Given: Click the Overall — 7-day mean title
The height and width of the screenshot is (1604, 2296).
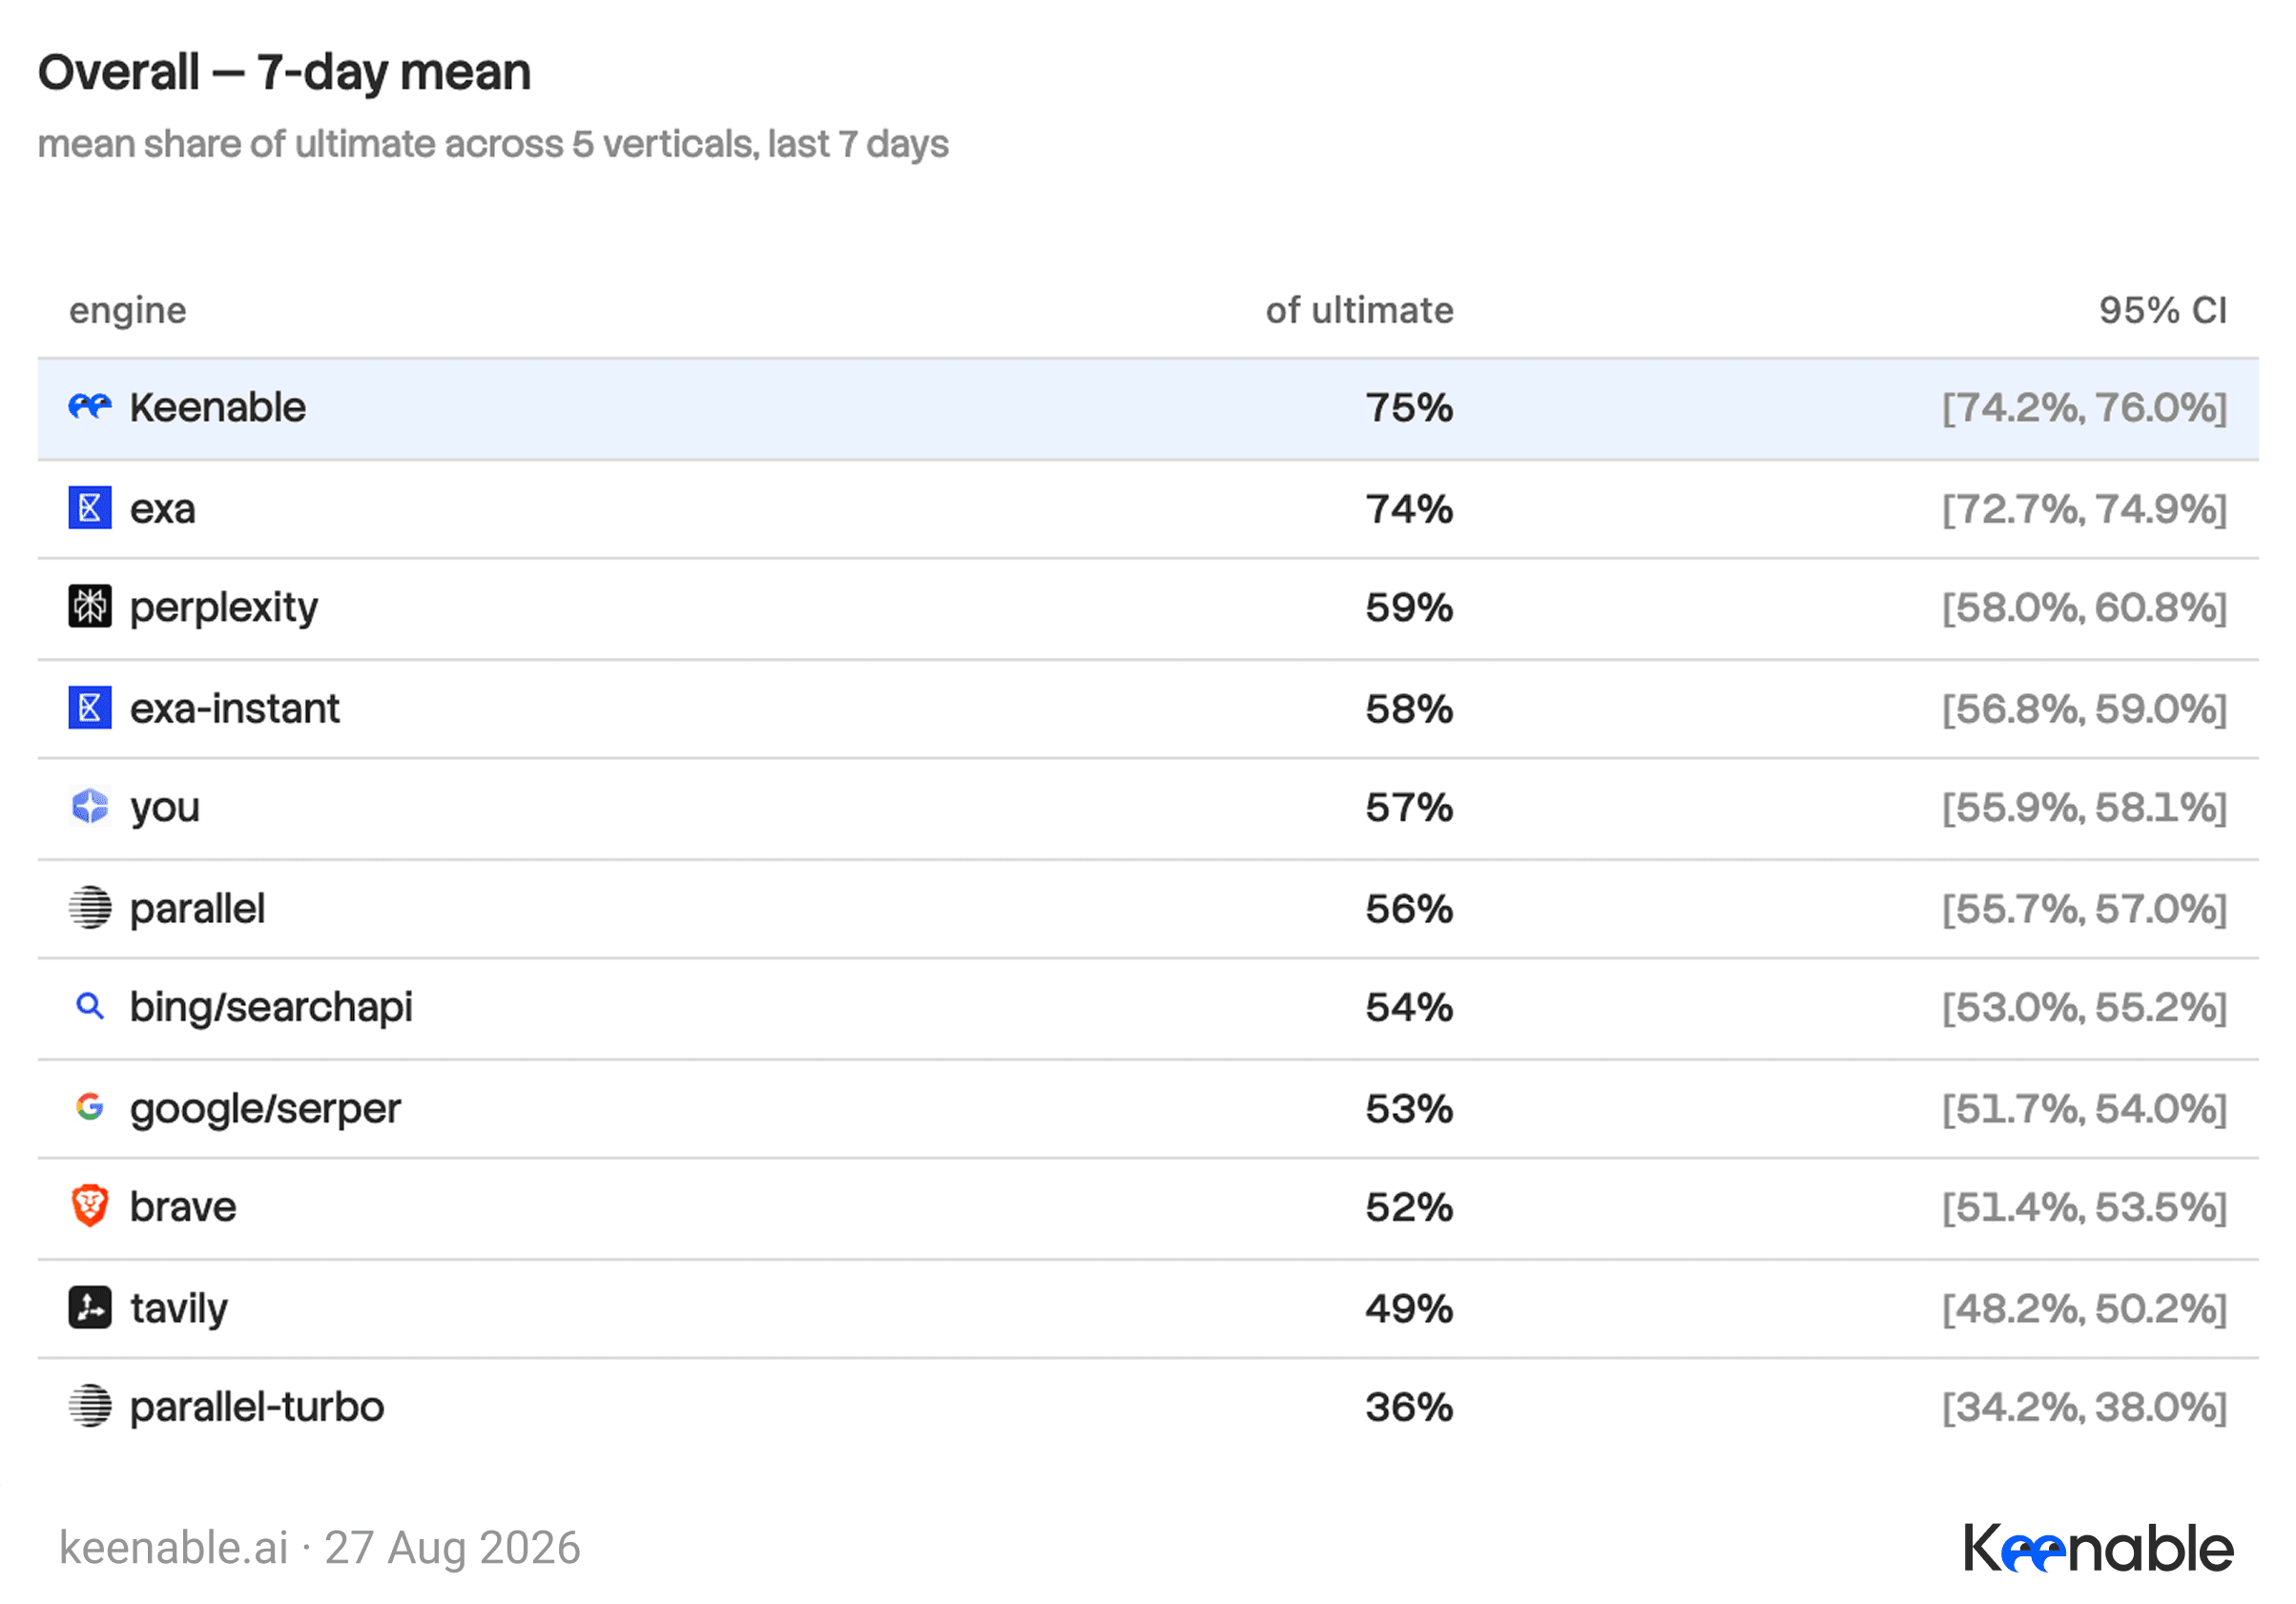Looking at the screenshot, I should [x=285, y=73].
